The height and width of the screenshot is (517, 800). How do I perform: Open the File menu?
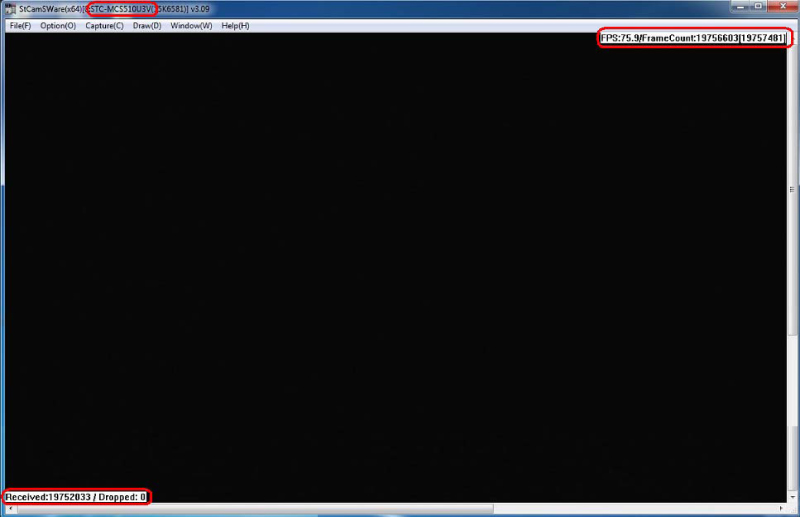coord(20,25)
